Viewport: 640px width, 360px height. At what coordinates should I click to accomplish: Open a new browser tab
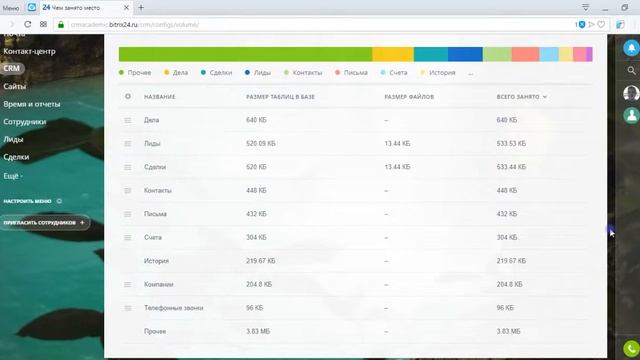[141, 7]
